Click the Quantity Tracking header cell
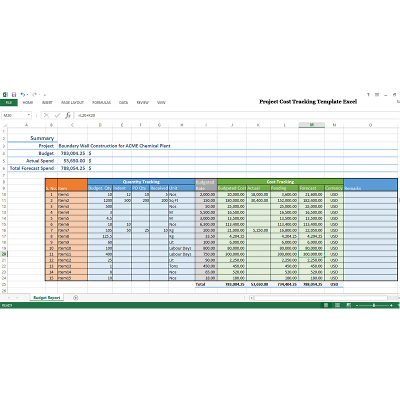The height and width of the screenshot is (400, 400). point(141,182)
